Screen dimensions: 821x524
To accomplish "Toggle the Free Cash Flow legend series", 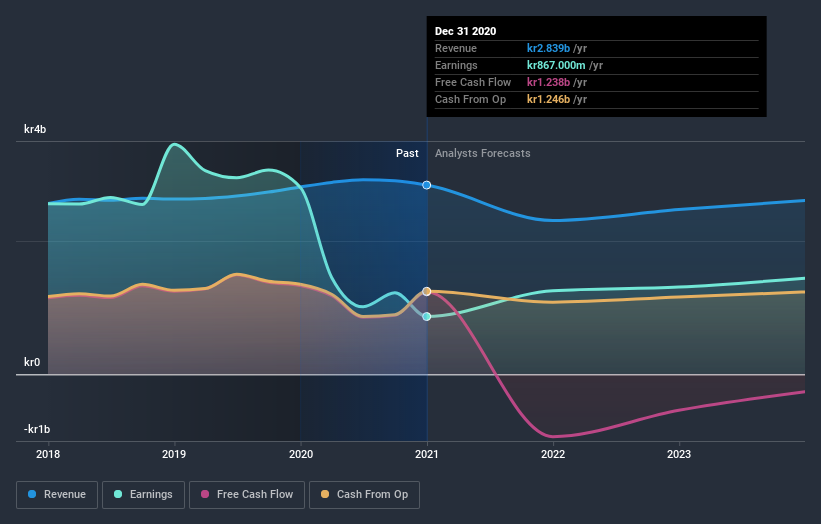I will (247, 495).
